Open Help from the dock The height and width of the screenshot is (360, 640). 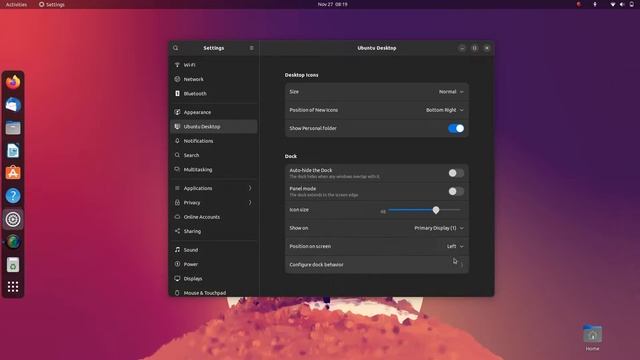coord(13,196)
